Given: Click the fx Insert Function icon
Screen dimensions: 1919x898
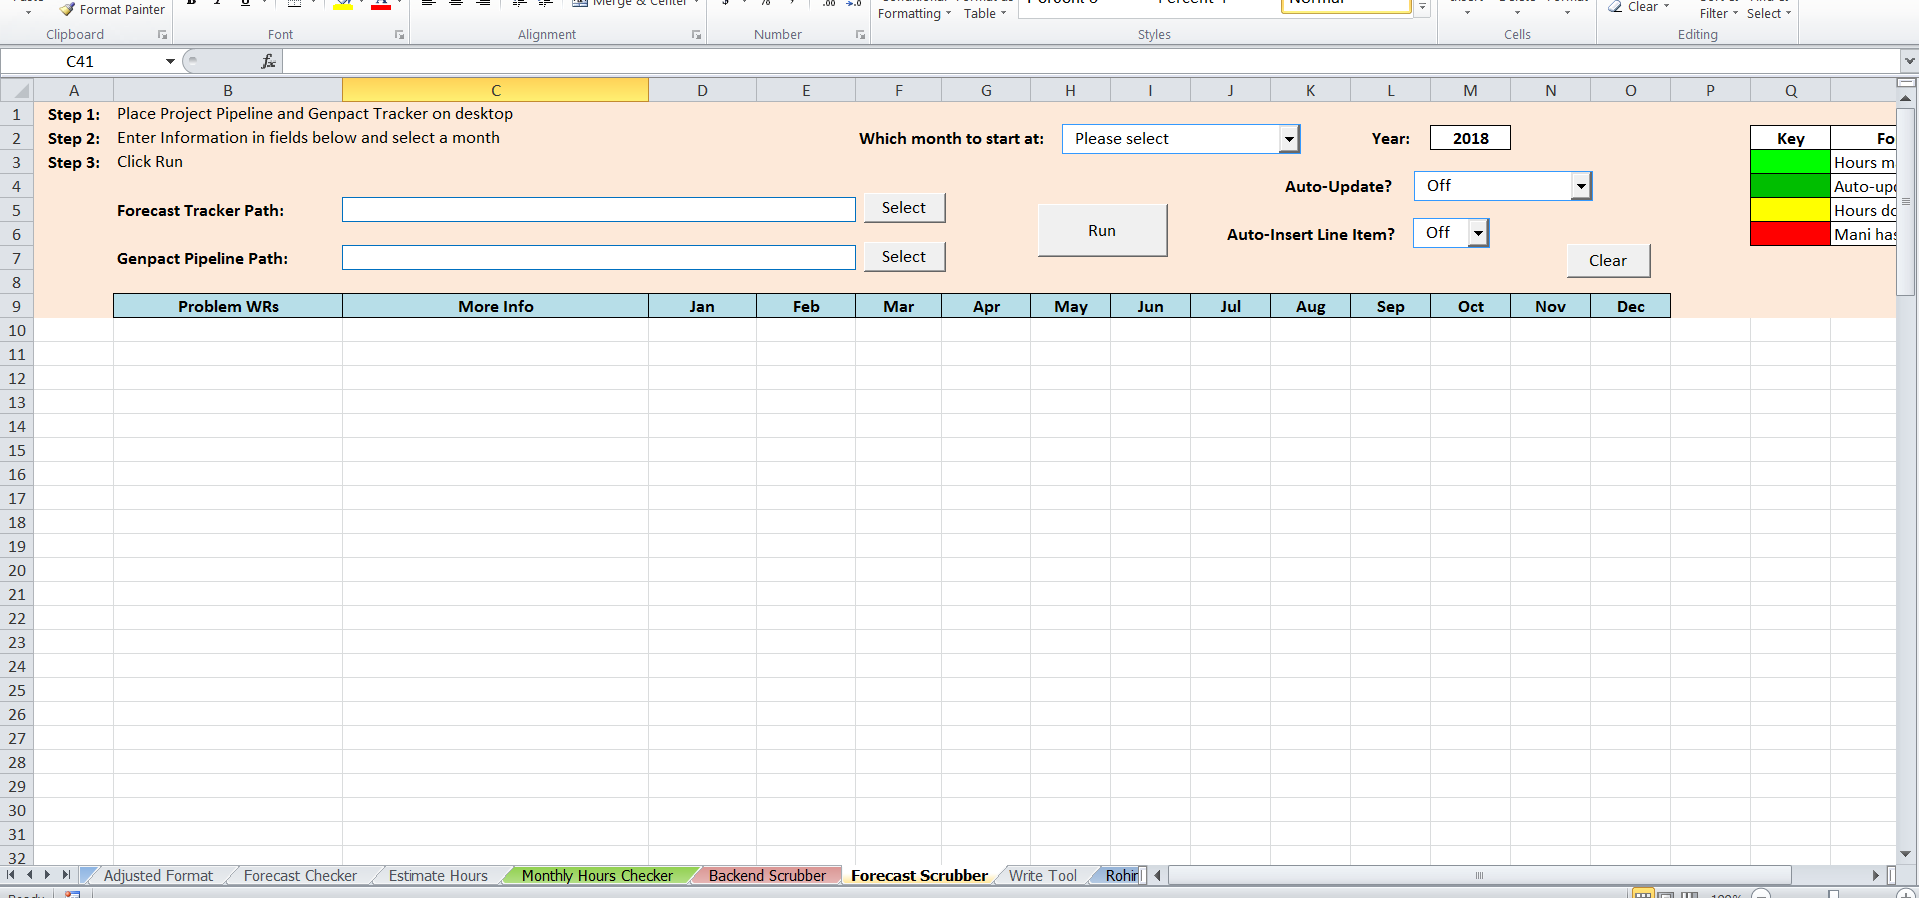Looking at the screenshot, I should 268,61.
